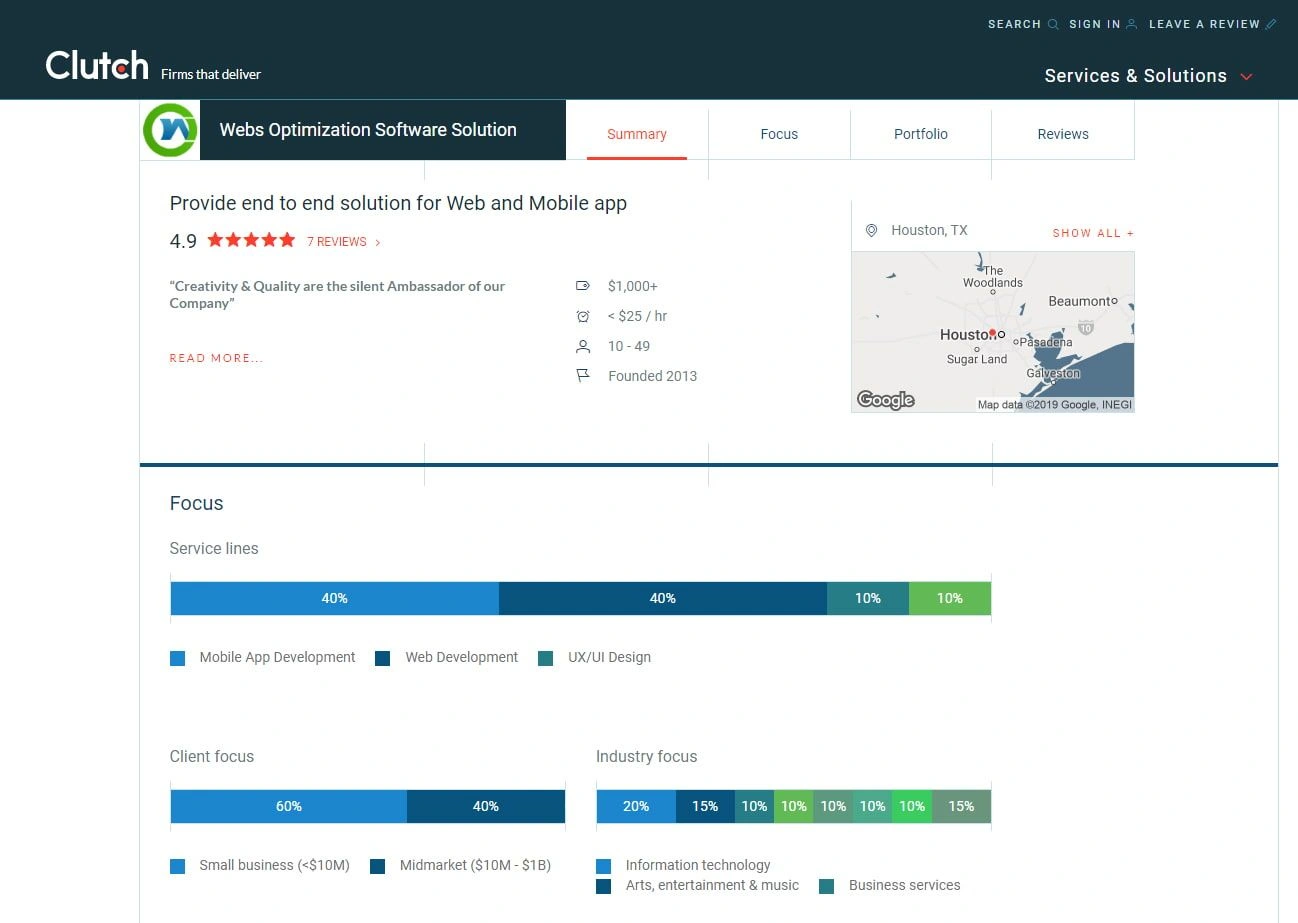The height and width of the screenshot is (923, 1298).
Task: Click the budget tag icon beside $1,000+
Action: (x=583, y=286)
